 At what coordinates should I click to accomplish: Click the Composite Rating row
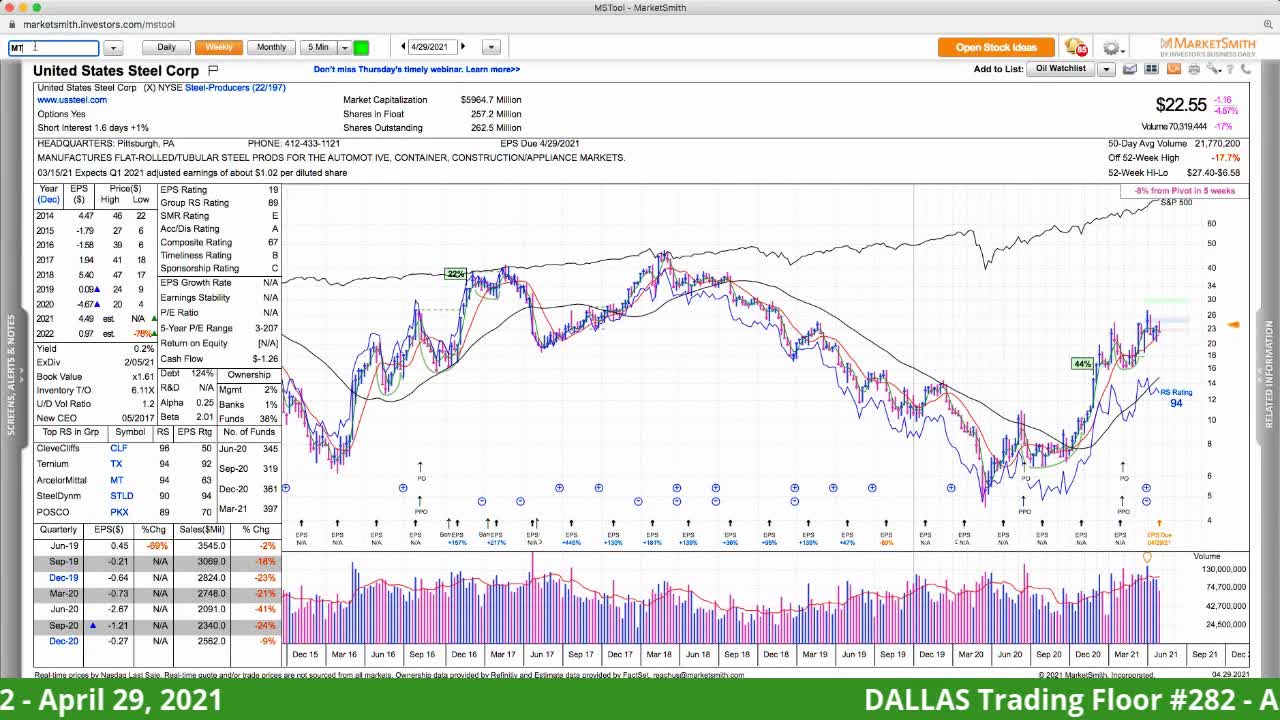point(219,242)
